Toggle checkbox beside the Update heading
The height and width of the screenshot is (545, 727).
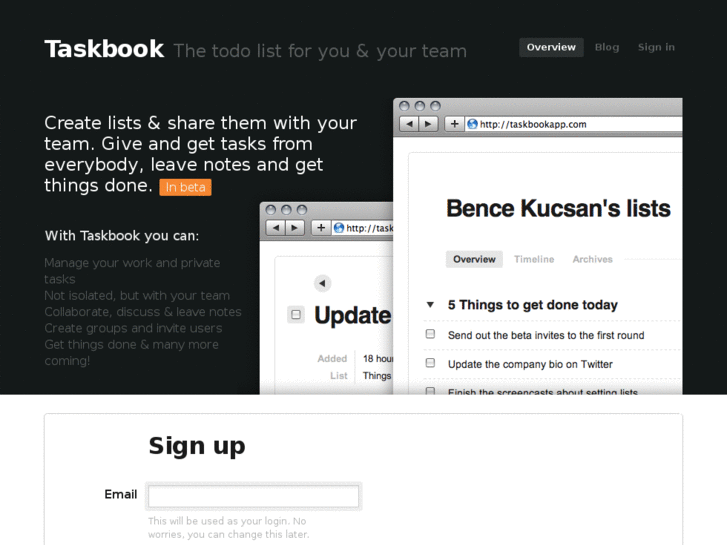click(x=296, y=315)
